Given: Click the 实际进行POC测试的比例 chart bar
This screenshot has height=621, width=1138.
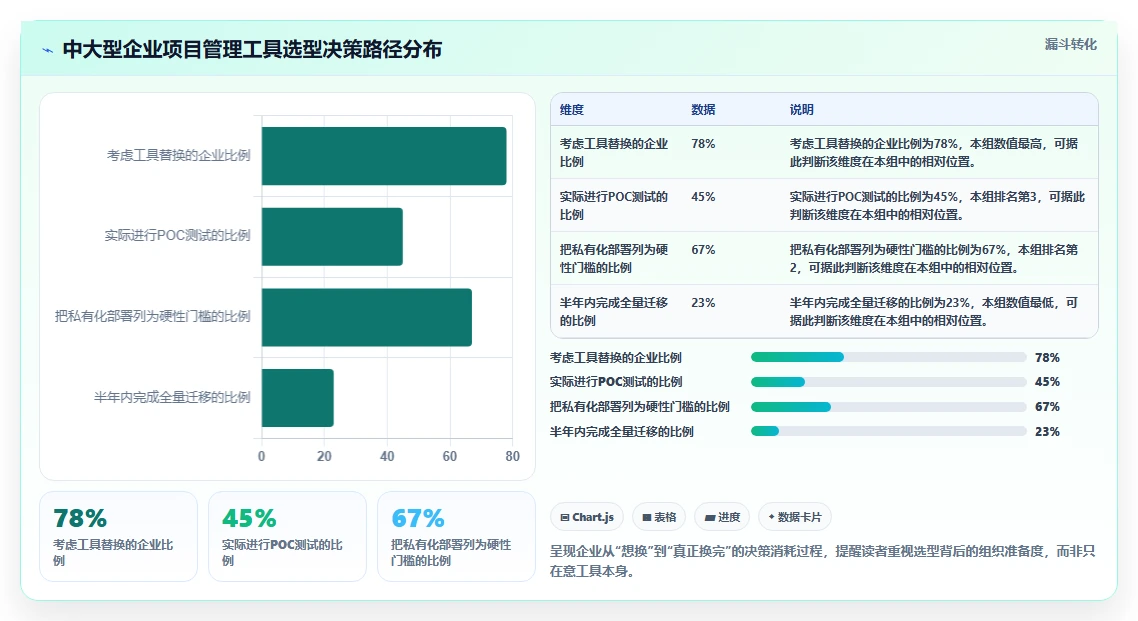Looking at the screenshot, I should [332, 237].
